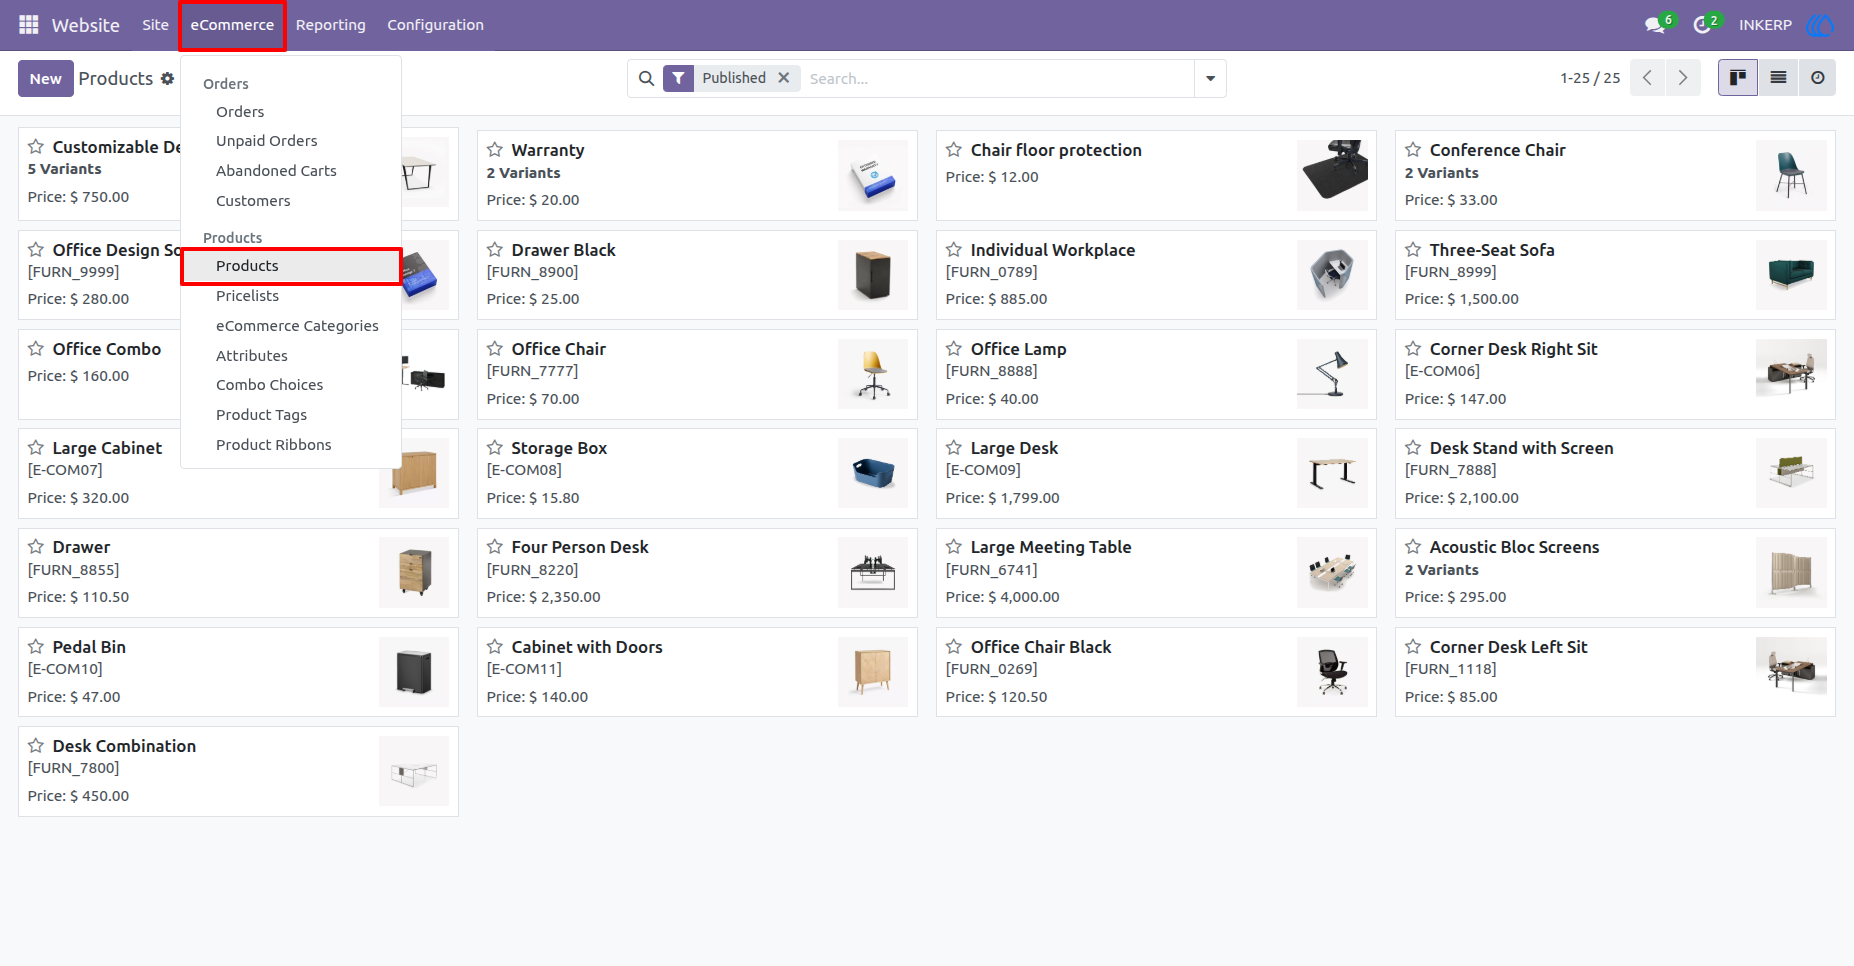Viewport: 1854px width, 966px height.
Task: Open the Site menu
Action: (x=155, y=25)
